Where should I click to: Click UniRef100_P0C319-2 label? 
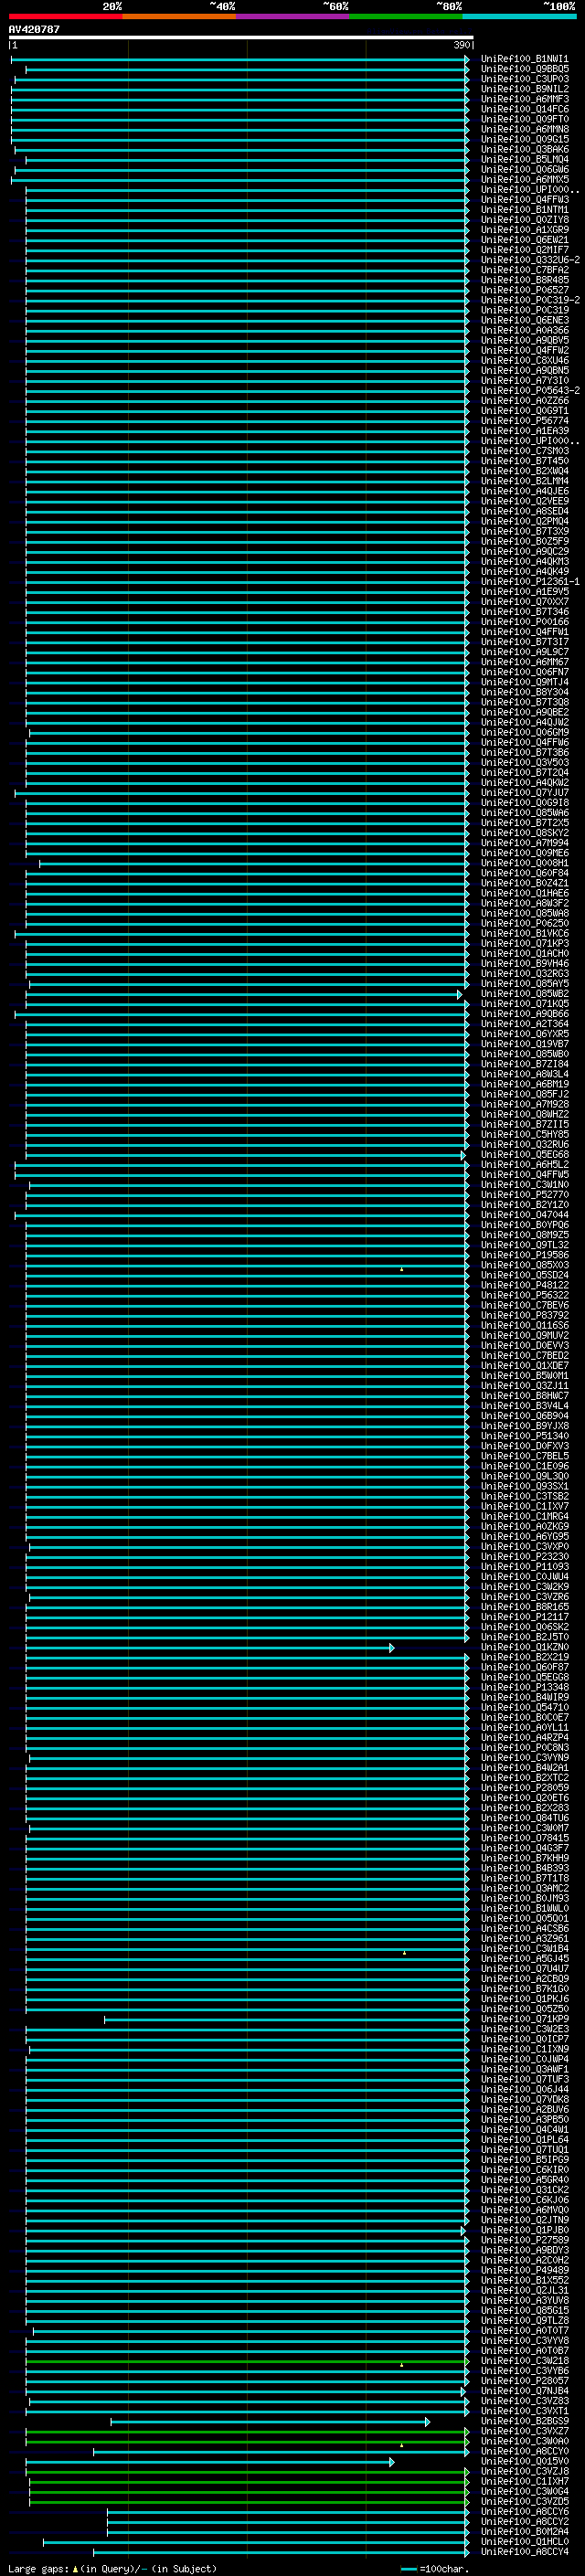530,300
